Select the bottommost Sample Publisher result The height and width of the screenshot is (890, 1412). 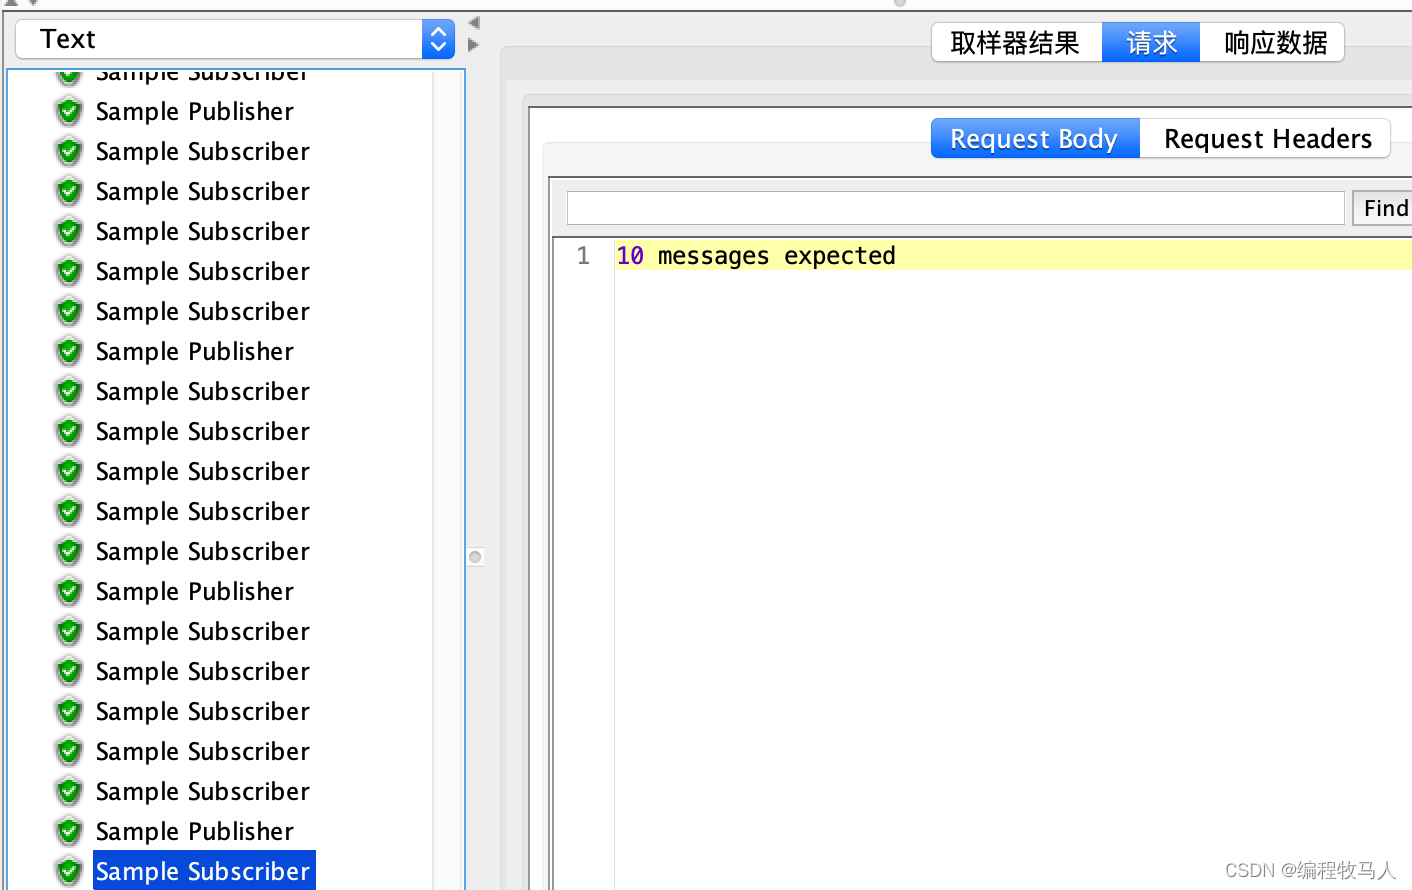click(x=195, y=831)
